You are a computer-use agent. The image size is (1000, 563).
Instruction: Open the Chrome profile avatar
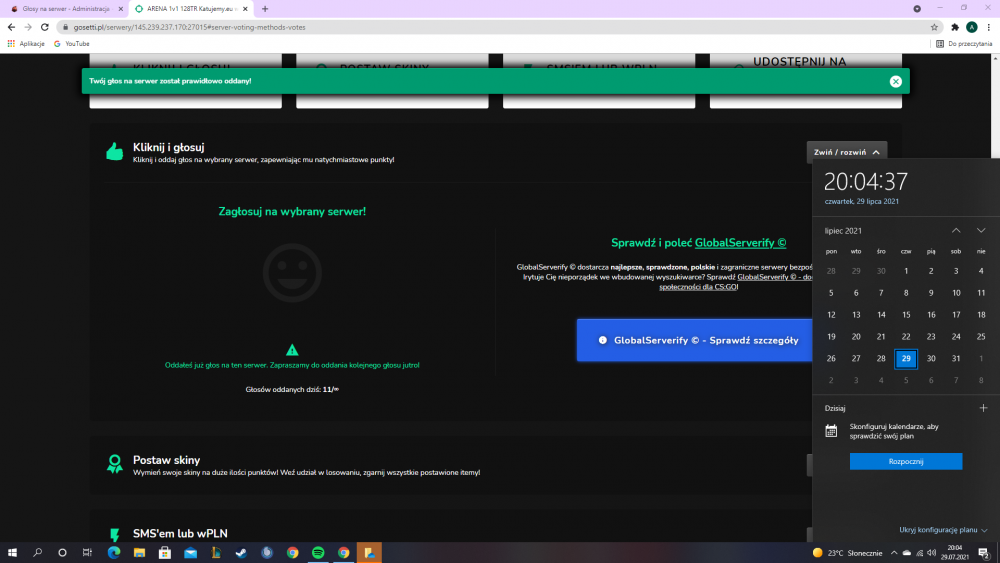(x=971, y=27)
